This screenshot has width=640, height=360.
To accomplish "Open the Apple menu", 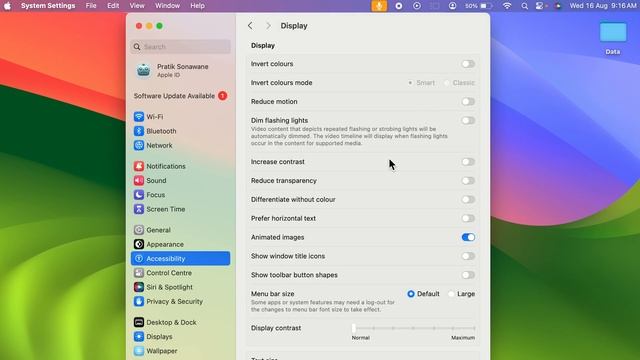I will (7, 6).
